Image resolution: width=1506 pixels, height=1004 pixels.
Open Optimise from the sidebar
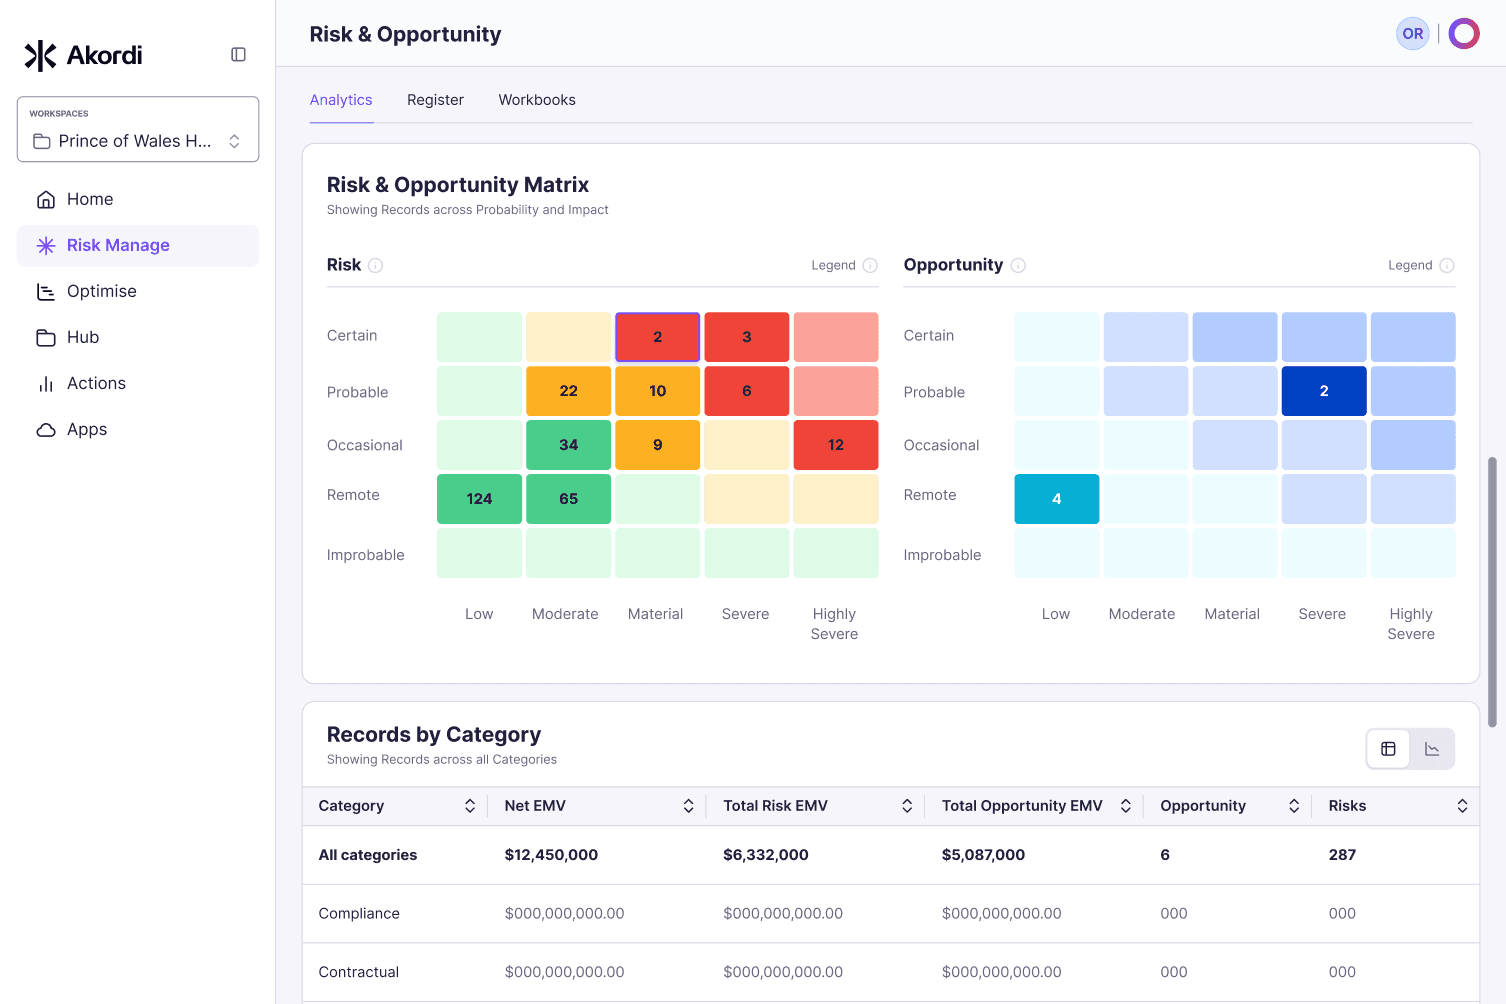coord(138,291)
